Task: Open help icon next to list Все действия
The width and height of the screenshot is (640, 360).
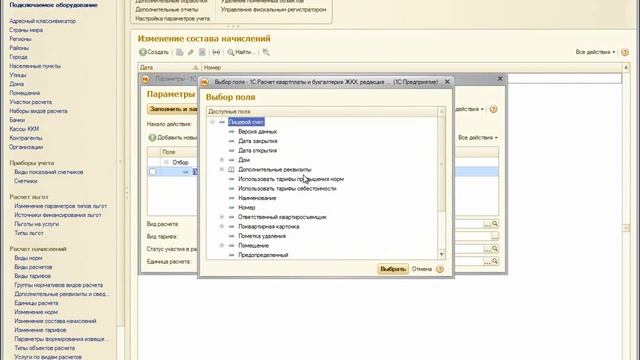Action: 624,52
